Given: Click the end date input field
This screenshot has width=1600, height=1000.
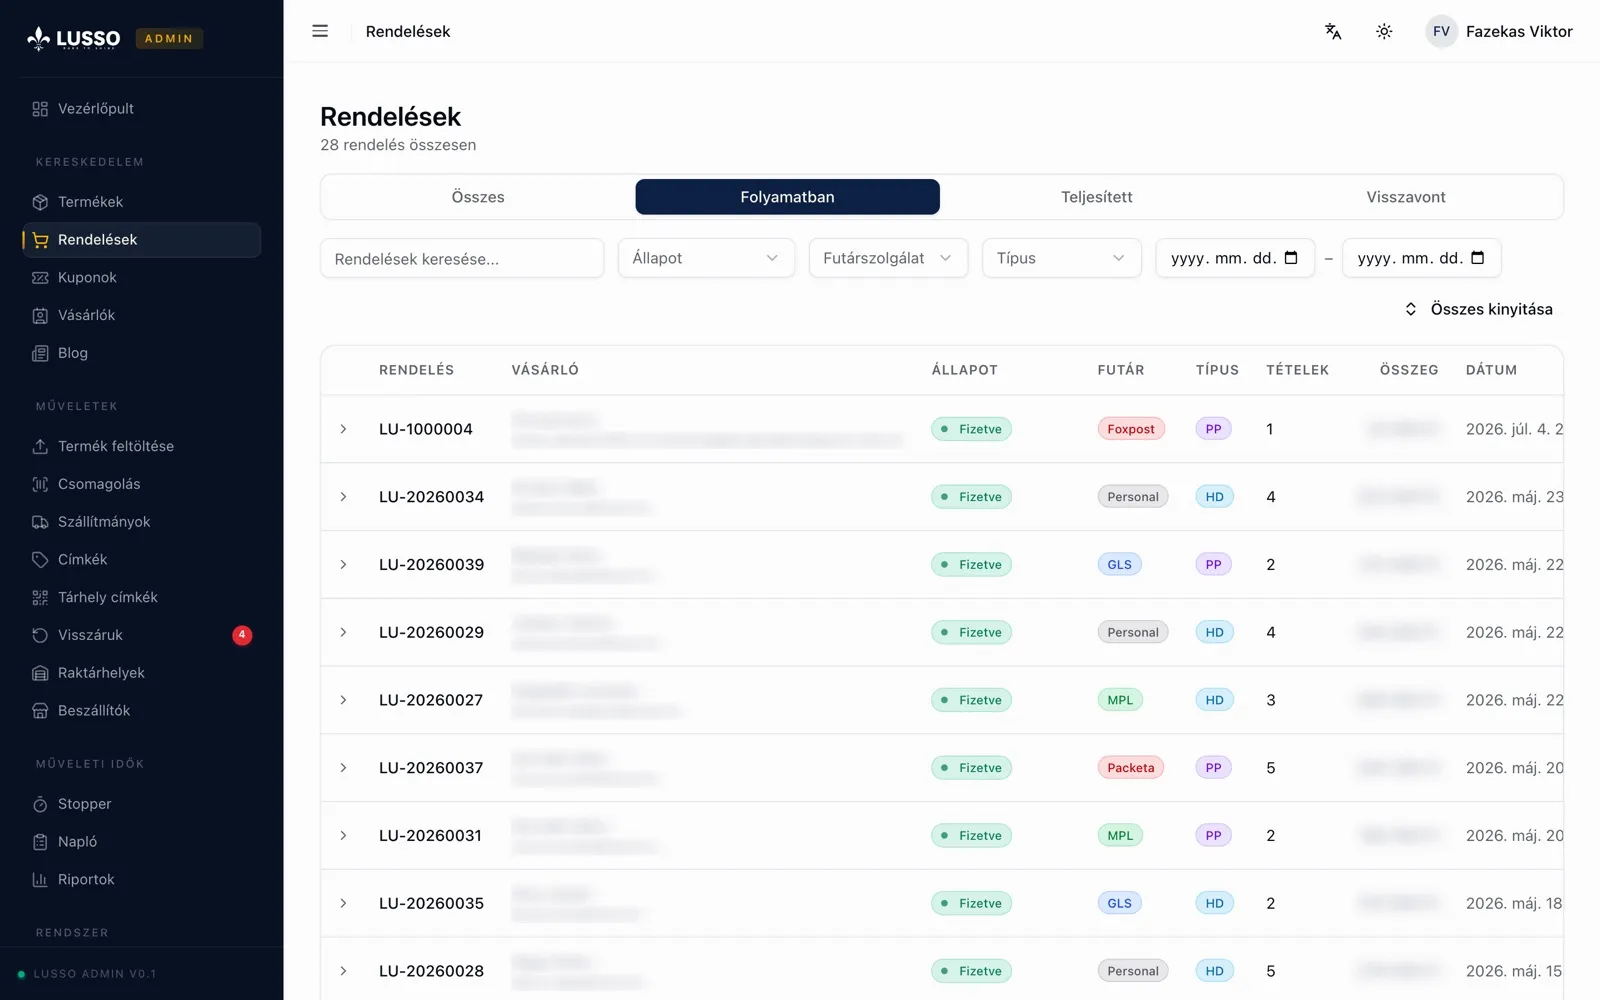Looking at the screenshot, I should (x=1421, y=258).
